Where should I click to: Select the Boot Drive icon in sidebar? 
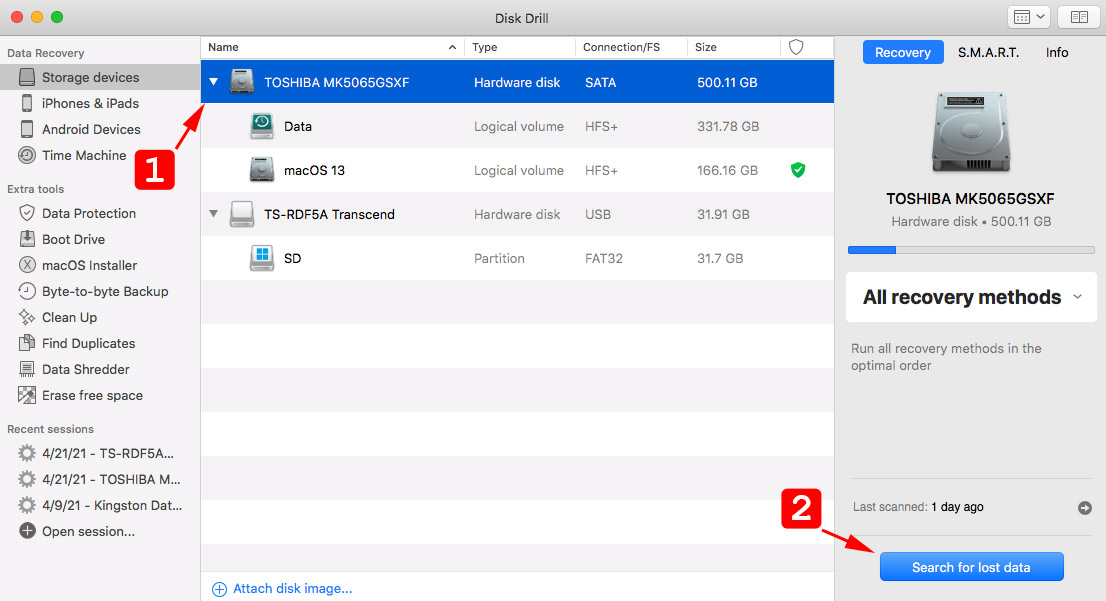click(x=27, y=239)
